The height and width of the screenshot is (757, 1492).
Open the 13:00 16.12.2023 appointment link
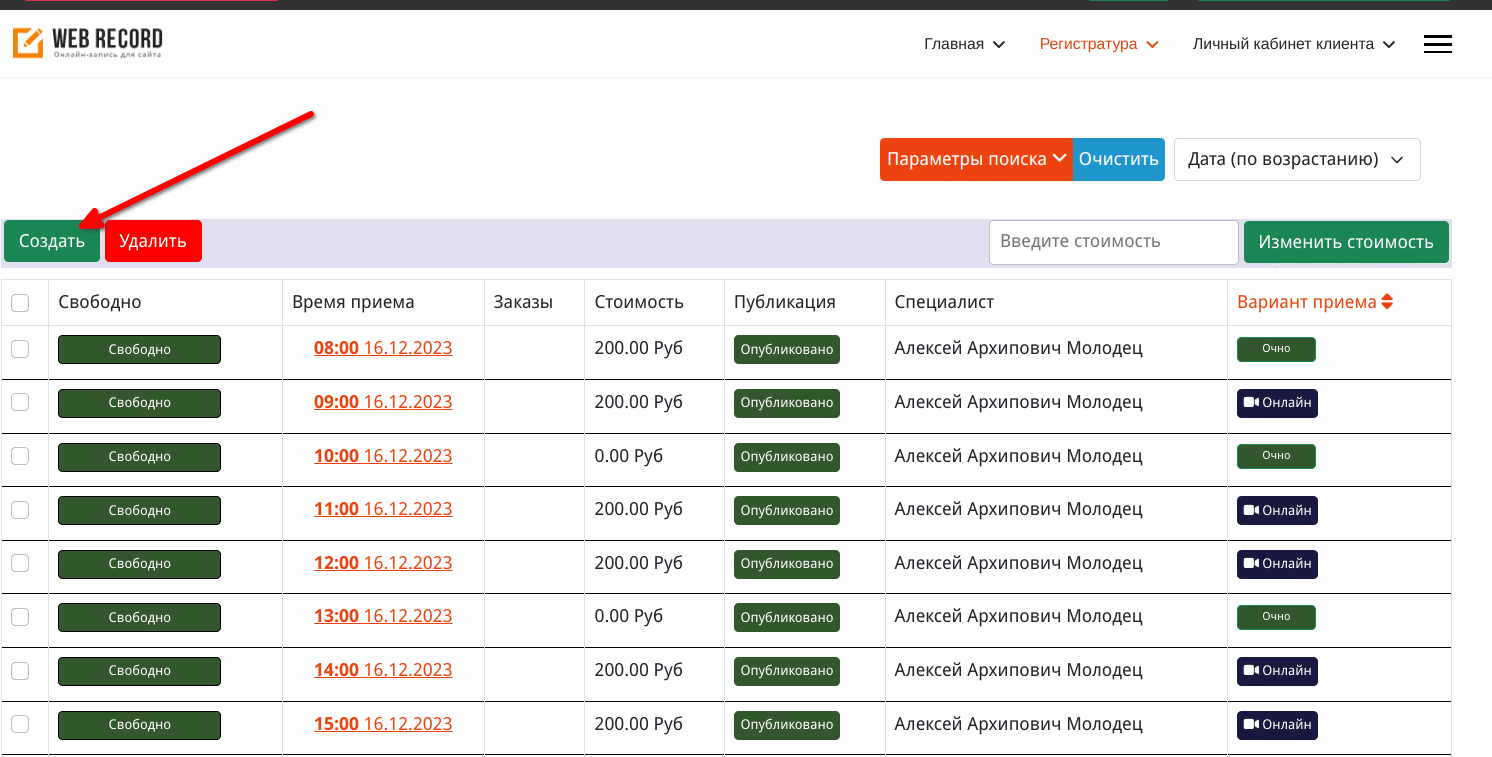[382, 616]
